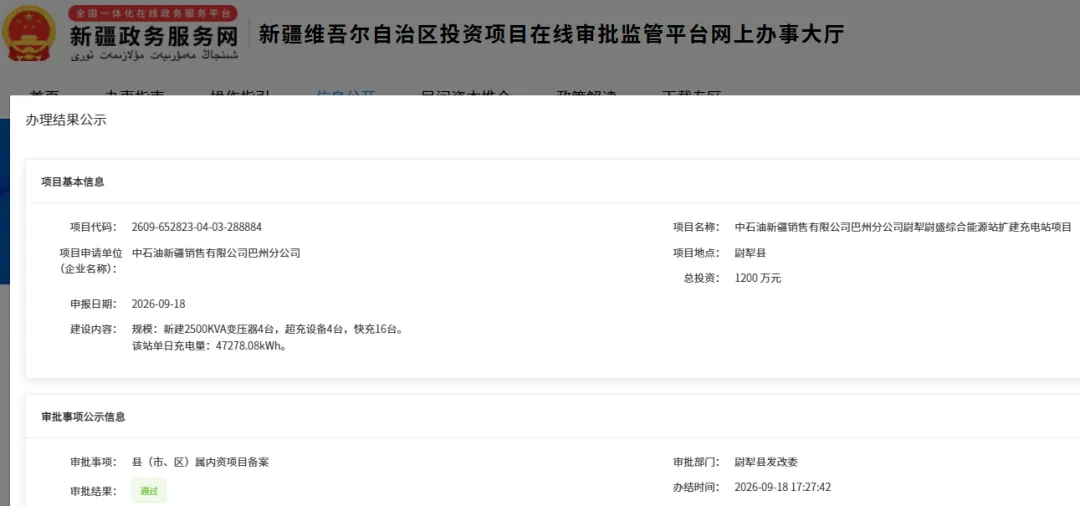Click the national emblem logo

pyautogui.click(x=30, y=34)
